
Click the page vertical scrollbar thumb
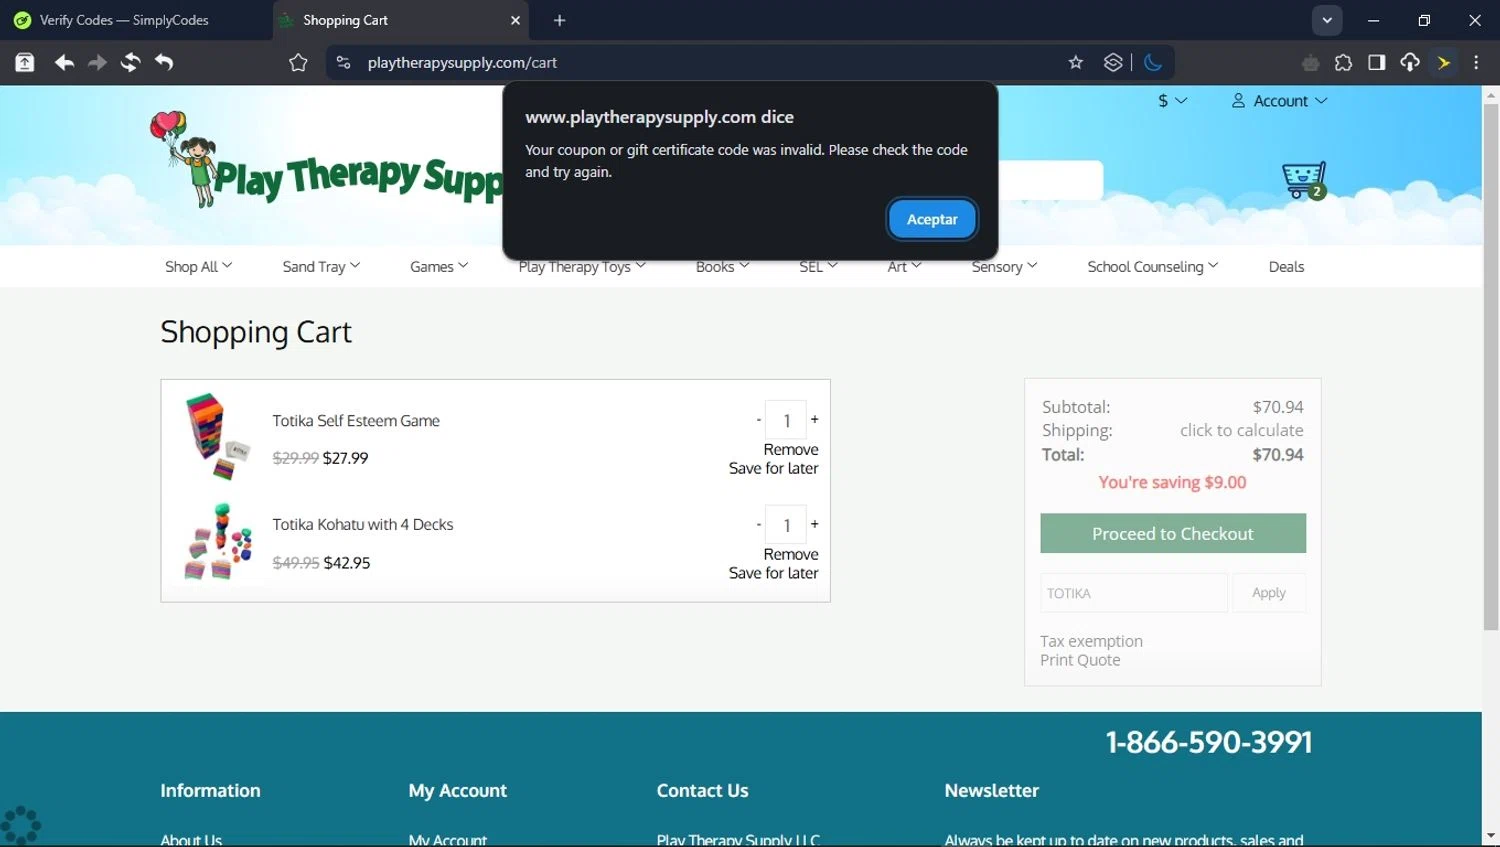[x=1491, y=366]
